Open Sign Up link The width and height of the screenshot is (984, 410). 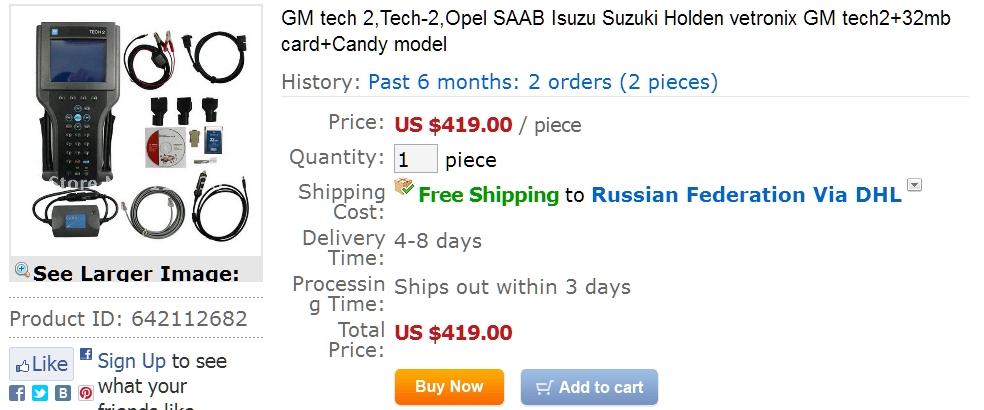pyautogui.click(x=132, y=361)
